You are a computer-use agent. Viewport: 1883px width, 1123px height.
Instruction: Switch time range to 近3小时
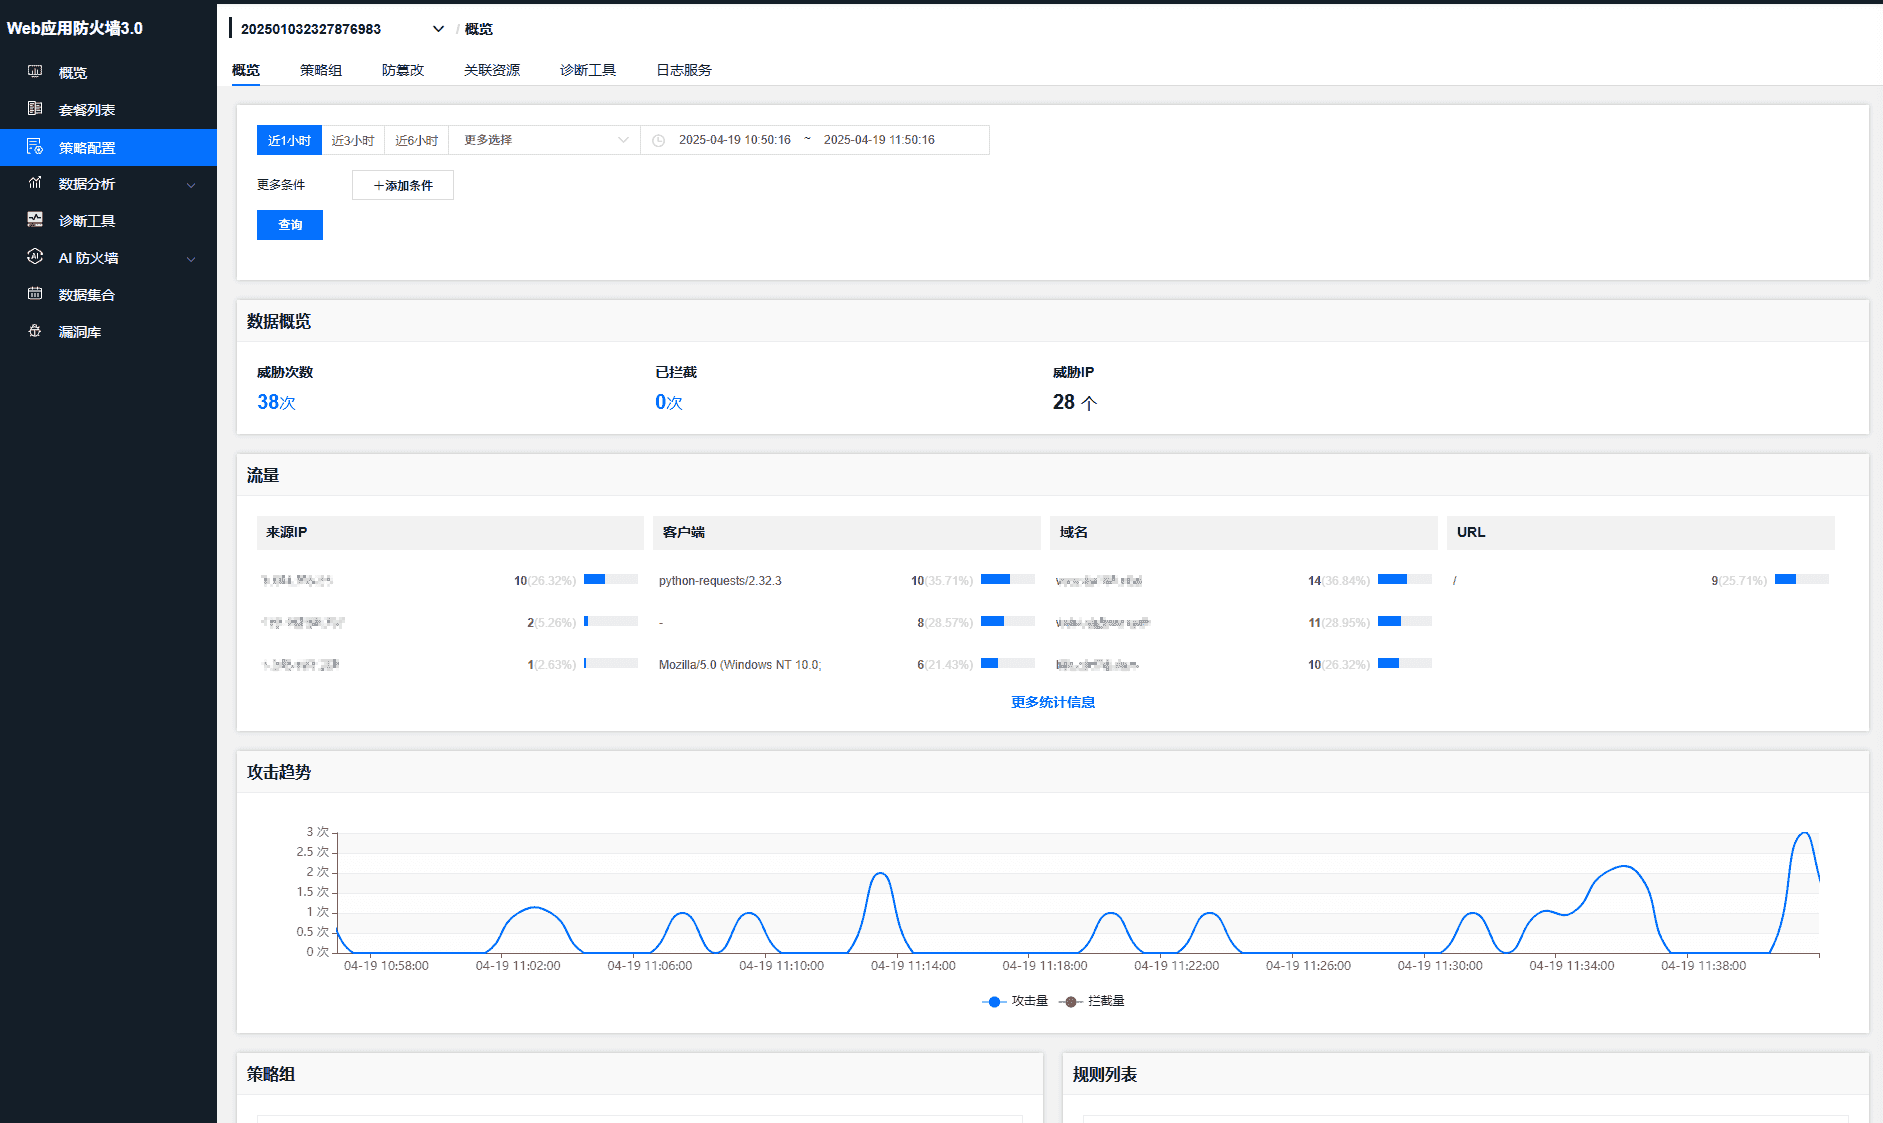coord(353,140)
